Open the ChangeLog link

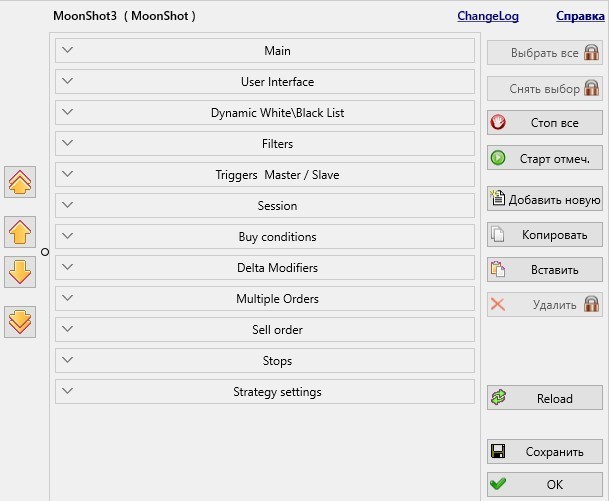coord(488,16)
